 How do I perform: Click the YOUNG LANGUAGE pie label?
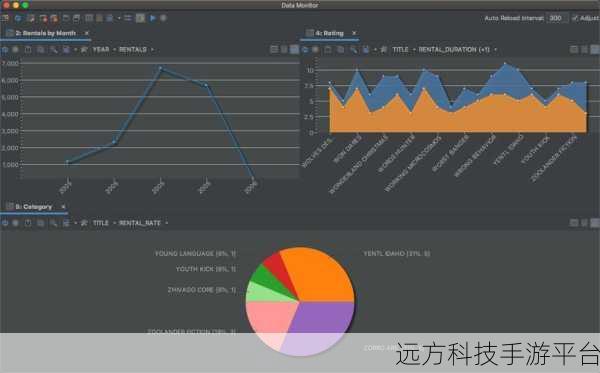[x=195, y=253]
